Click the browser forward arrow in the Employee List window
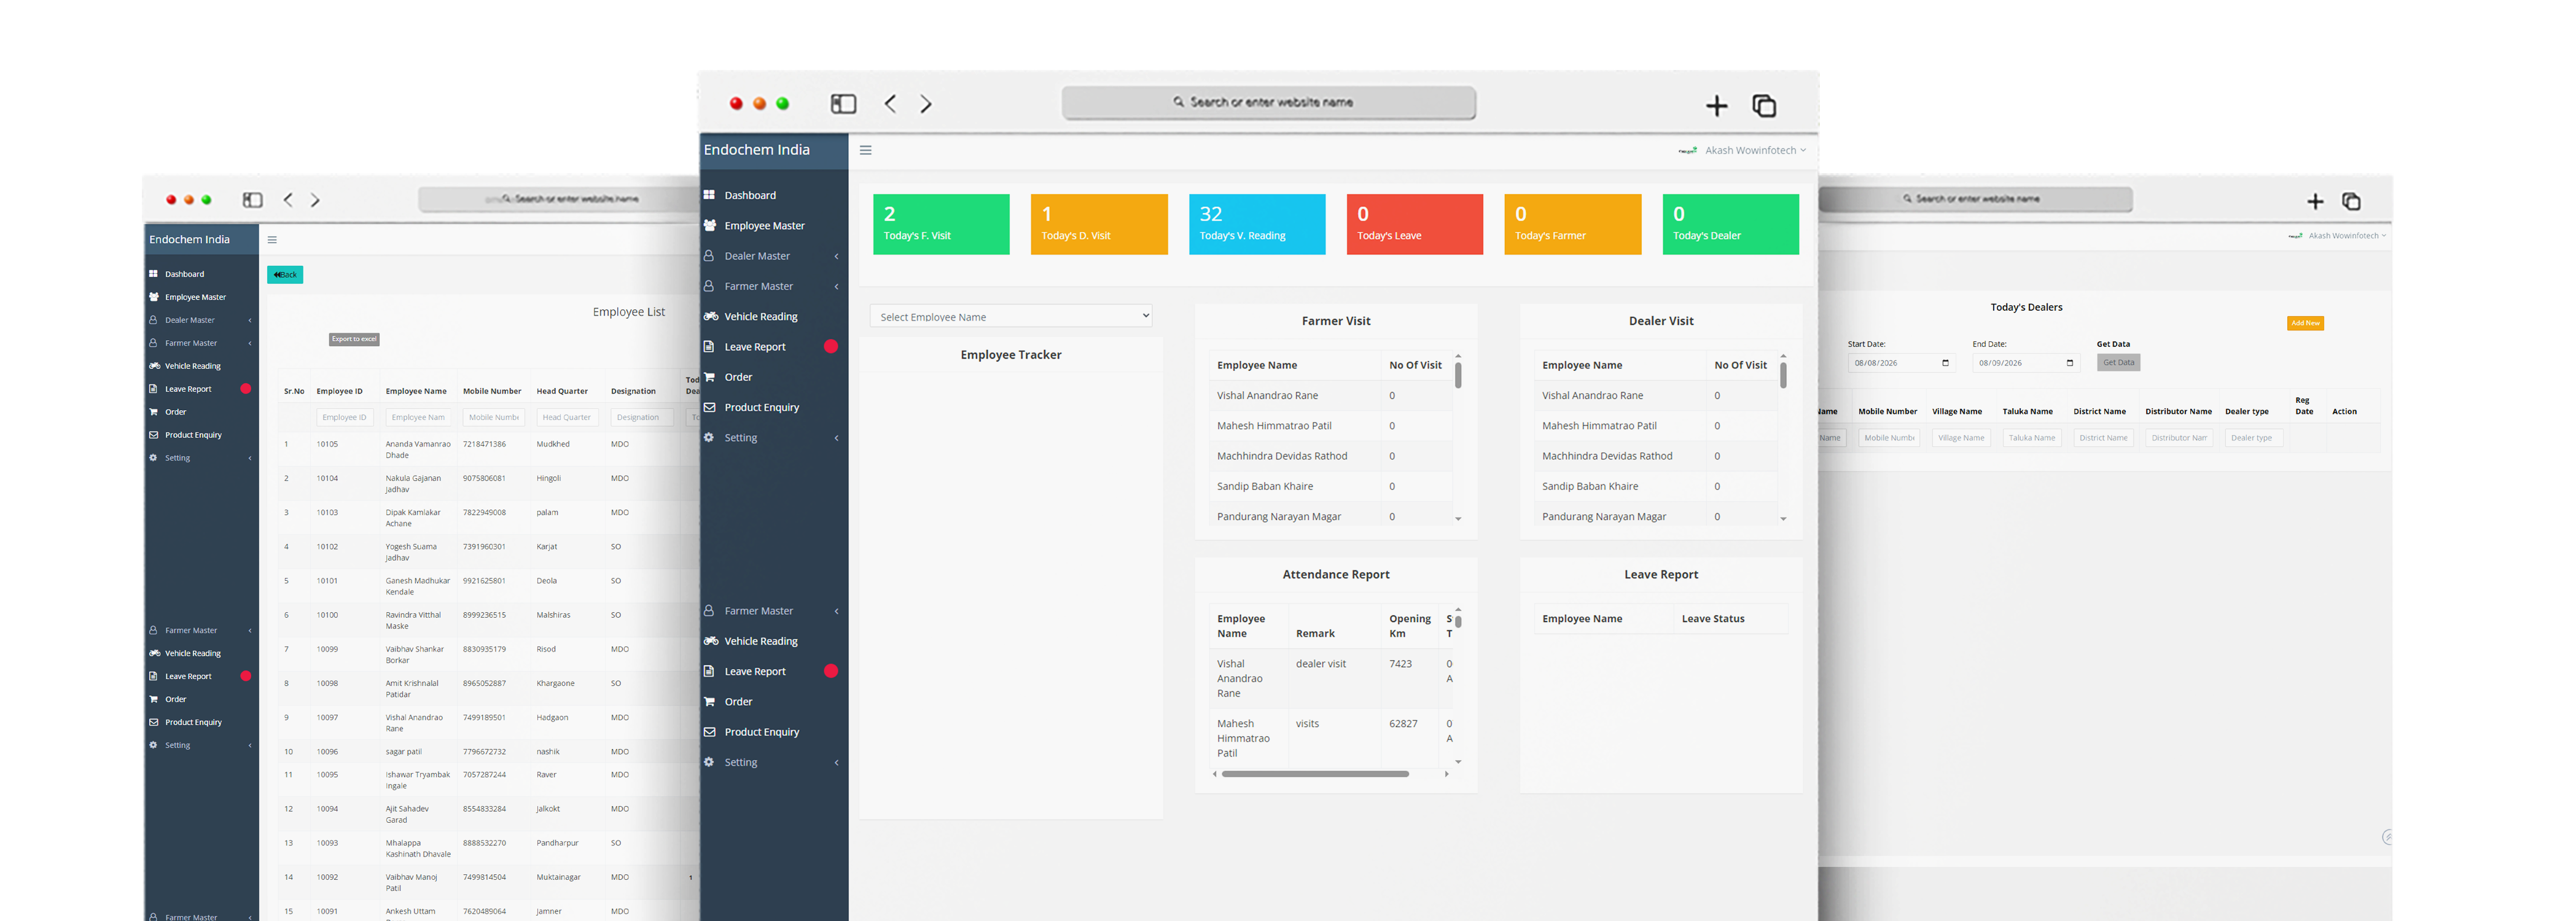The width and height of the screenshot is (2576, 921). (x=315, y=200)
